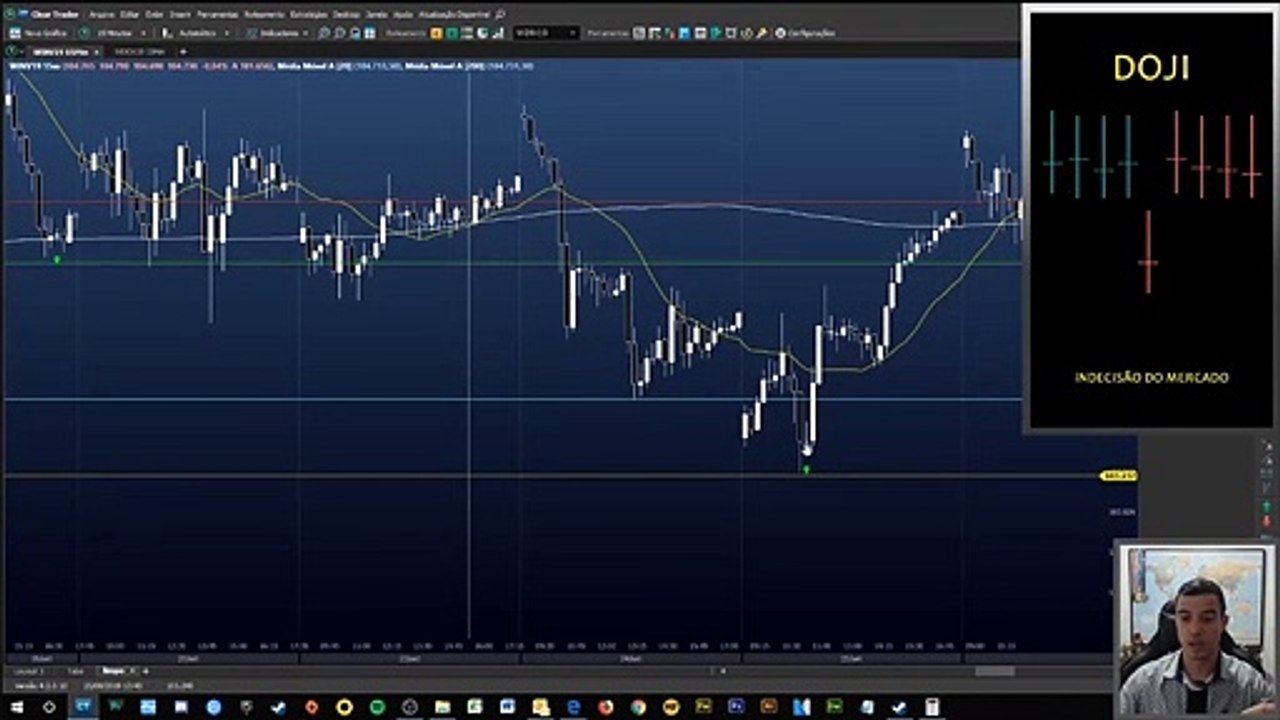Select the green horizontal line on chart

pyautogui.click(x=512, y=263)
